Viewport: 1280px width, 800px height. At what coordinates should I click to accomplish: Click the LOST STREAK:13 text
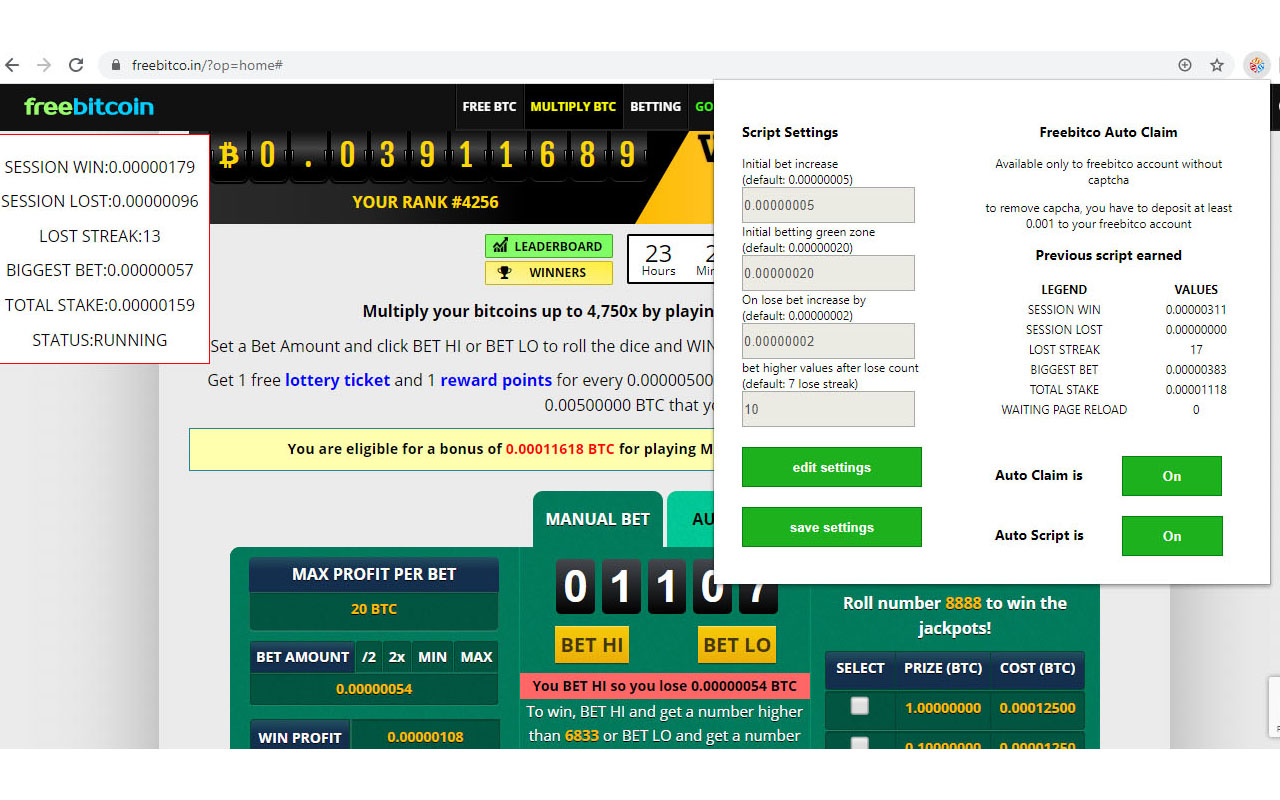pyautogui.click(x=100, y=236)
